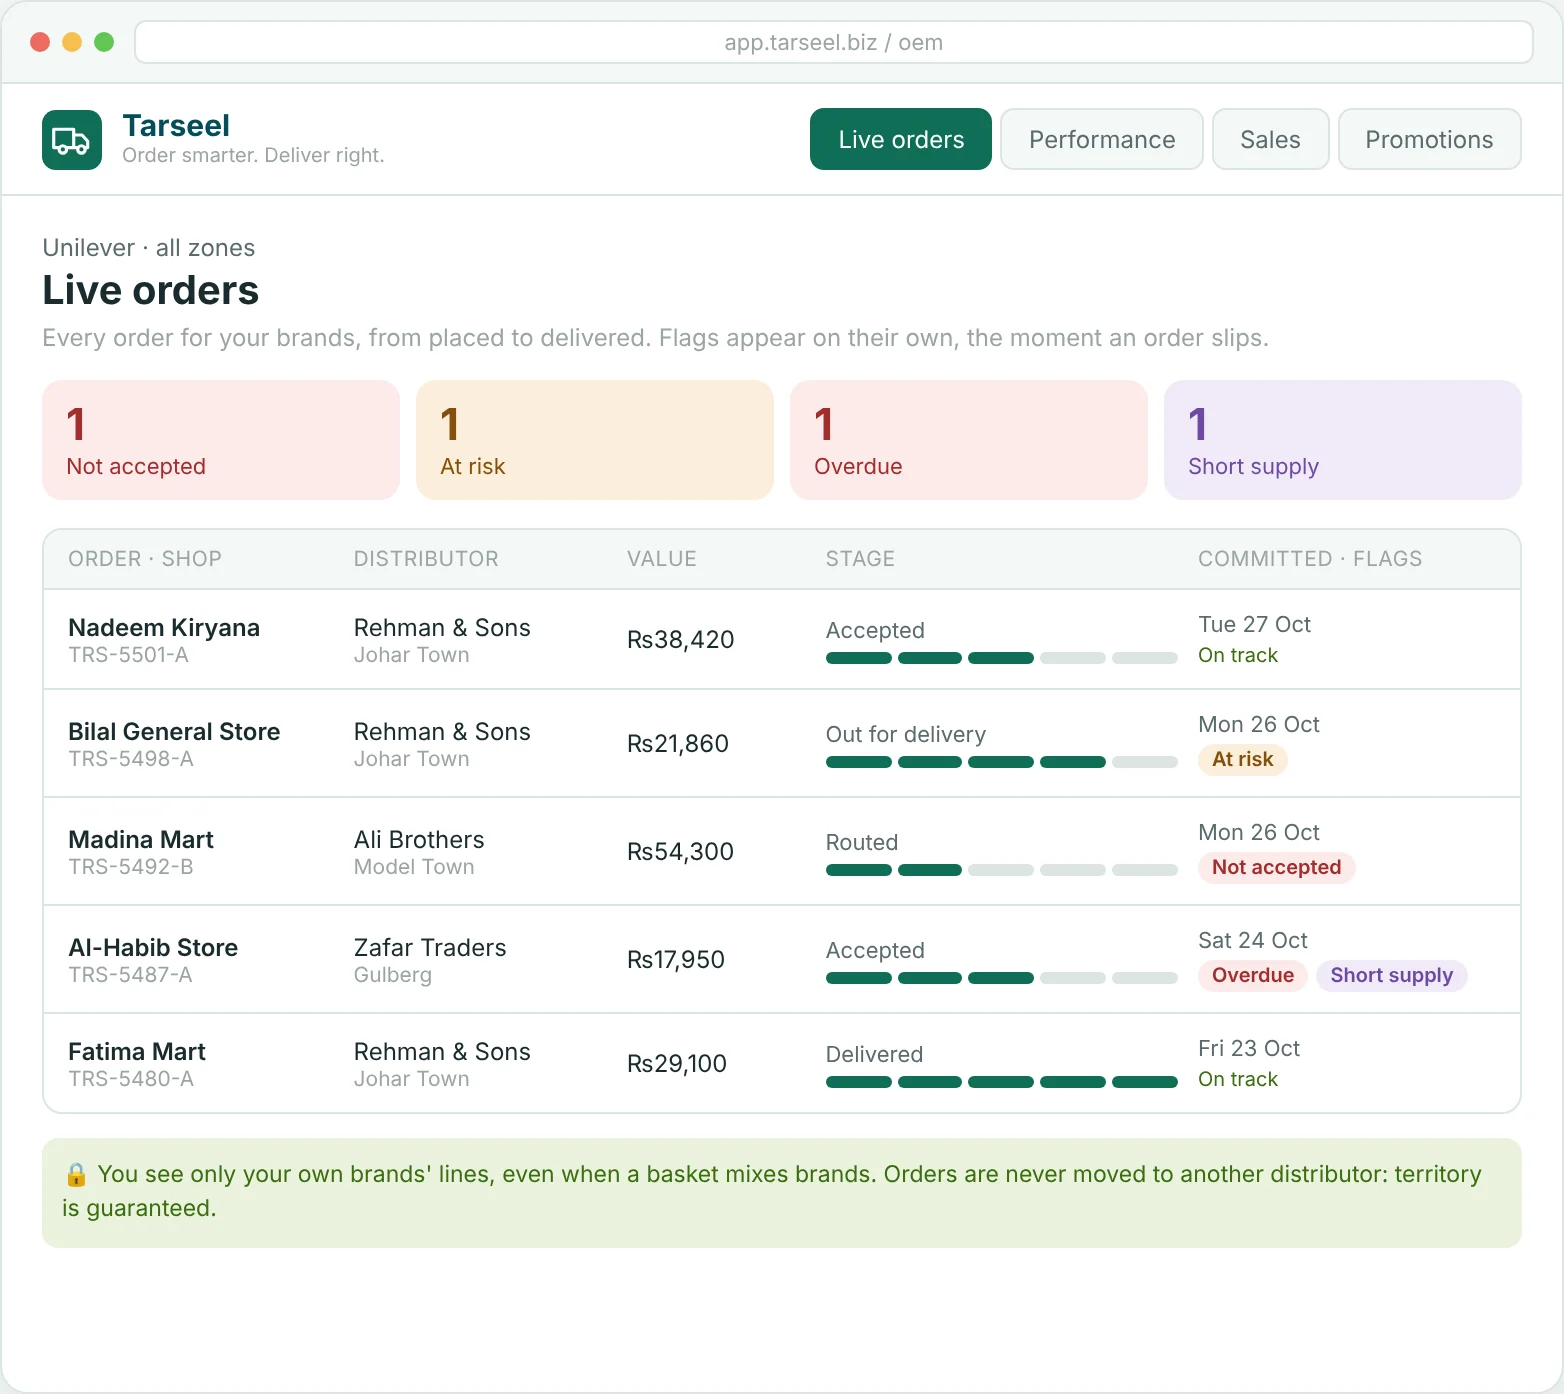
Task: Click the Rs17,950 order value
Action: point(676,960)
